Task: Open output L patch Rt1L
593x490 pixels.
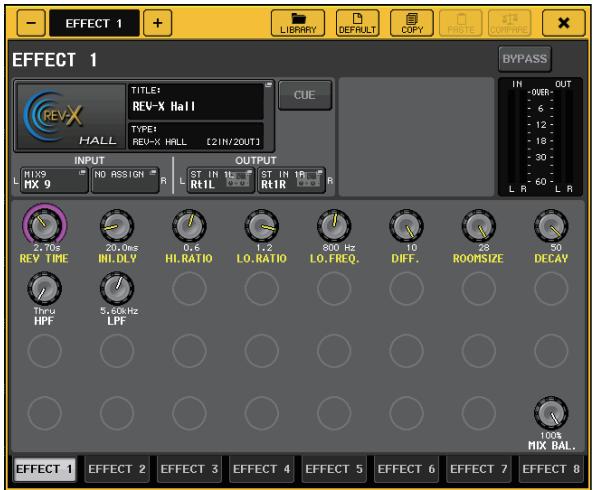Action: [x=220, y=180]
